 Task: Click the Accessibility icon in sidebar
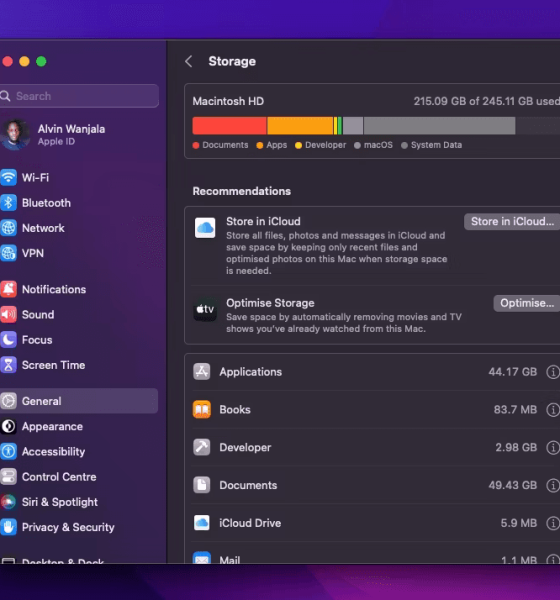coord(8,452)
